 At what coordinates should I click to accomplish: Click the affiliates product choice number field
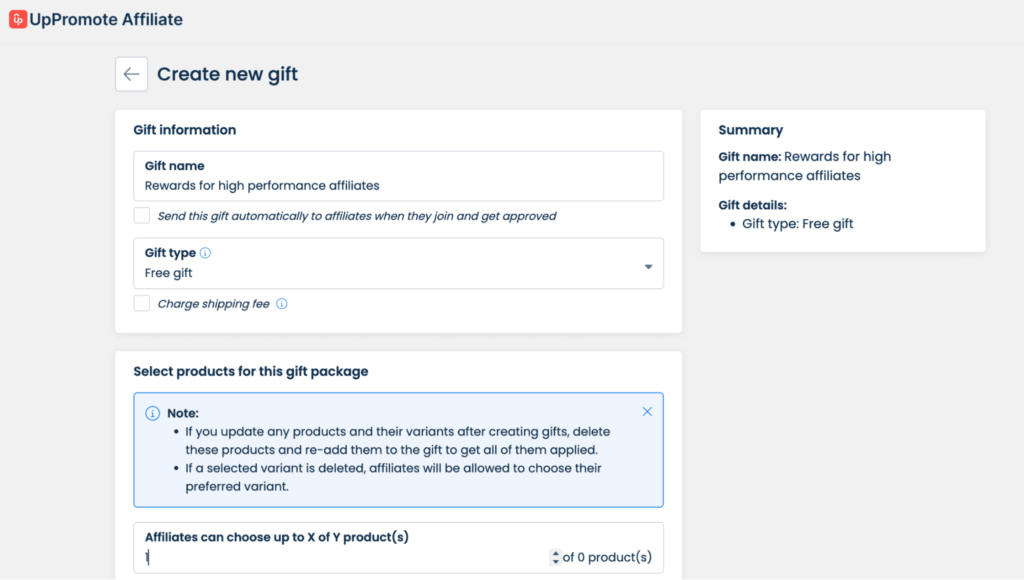click(340, 558)
